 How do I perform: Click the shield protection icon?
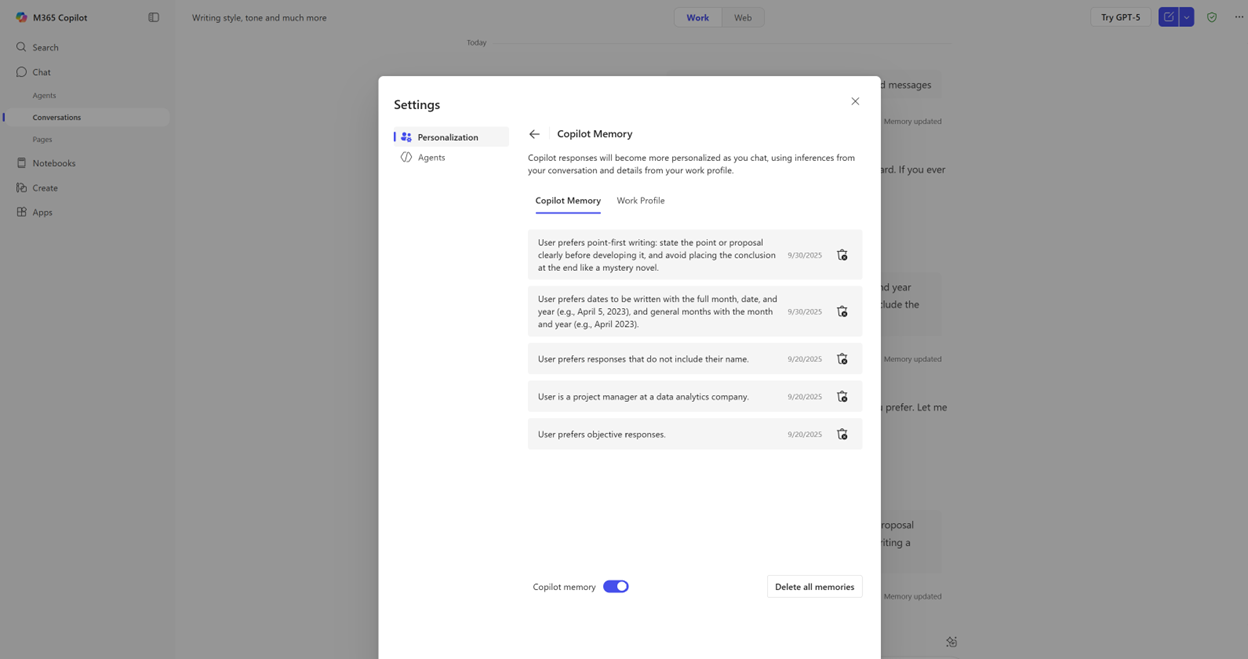tap(1212, 17)
